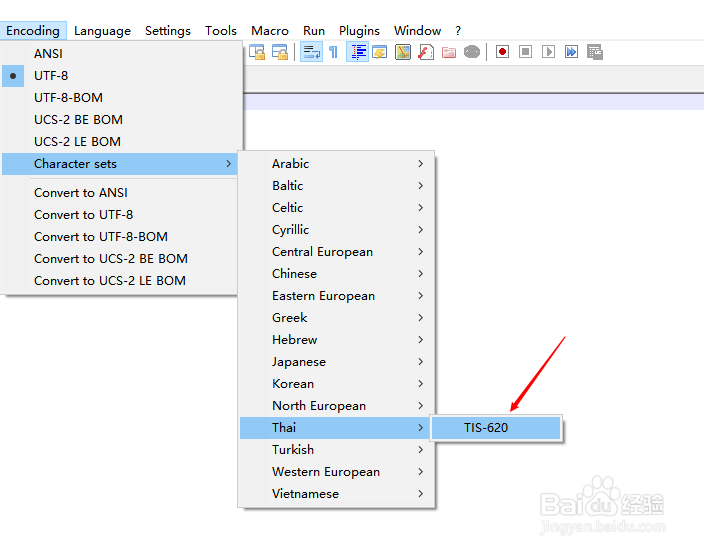Open the Macro menu
This screenshot has height=551, width=704.
(269, 31)
